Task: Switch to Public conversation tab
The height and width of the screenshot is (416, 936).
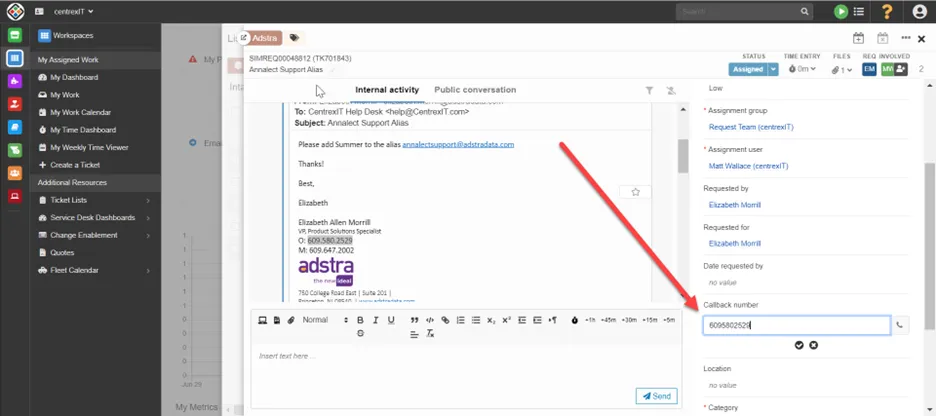Action: pos(475,90)
